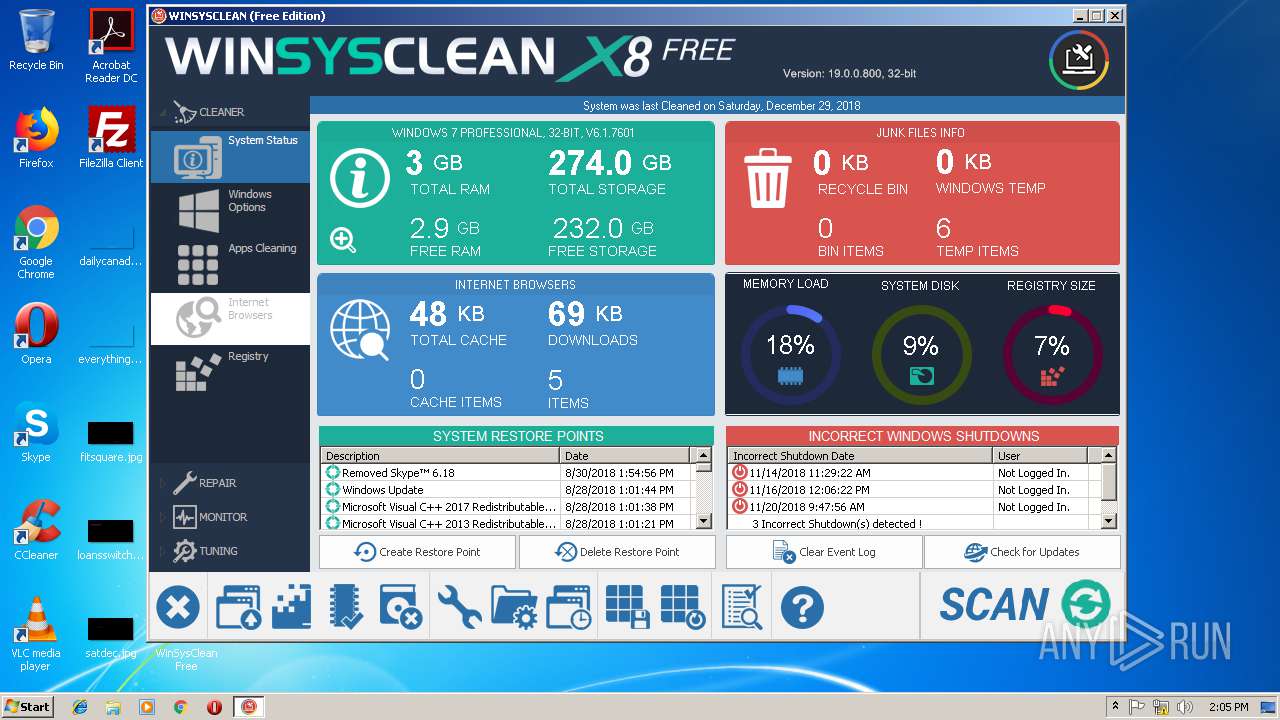1280x720 pixels.
Task: Open the FileZilla Client desktop shortcut
Action: [x=110, y=138]
